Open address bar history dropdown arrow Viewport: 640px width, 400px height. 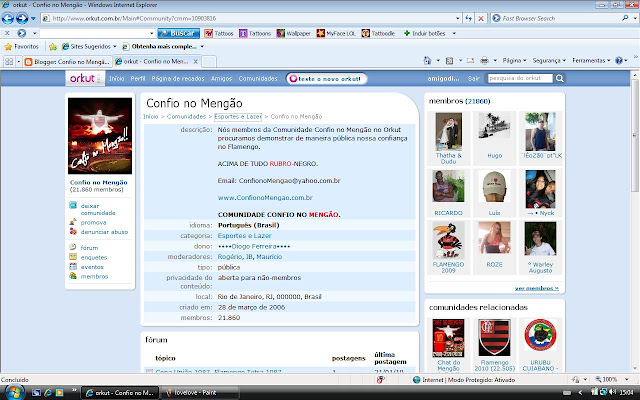(458, 18)
